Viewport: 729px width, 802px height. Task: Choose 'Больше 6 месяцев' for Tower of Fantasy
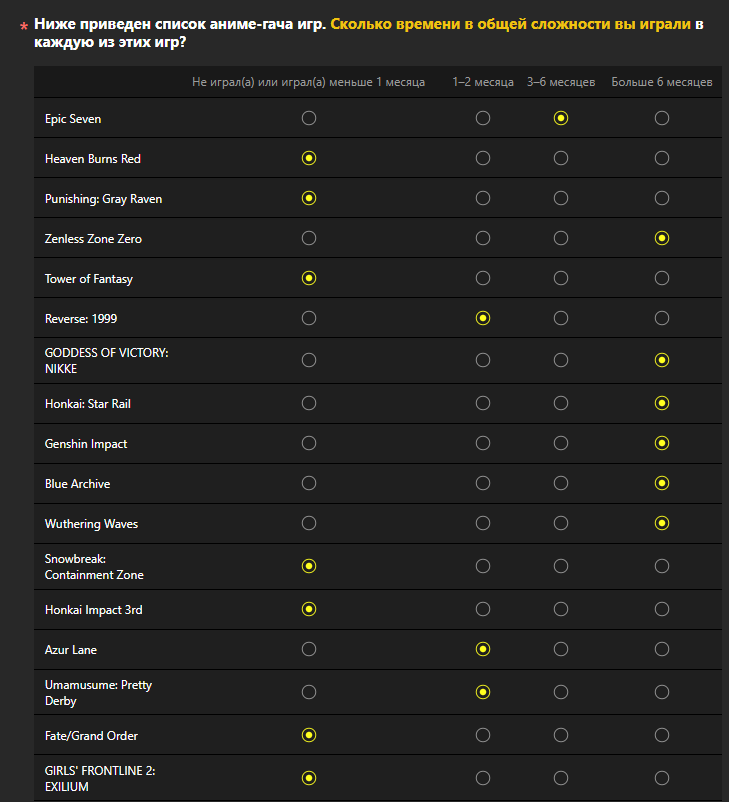click(x=661, y=278)
